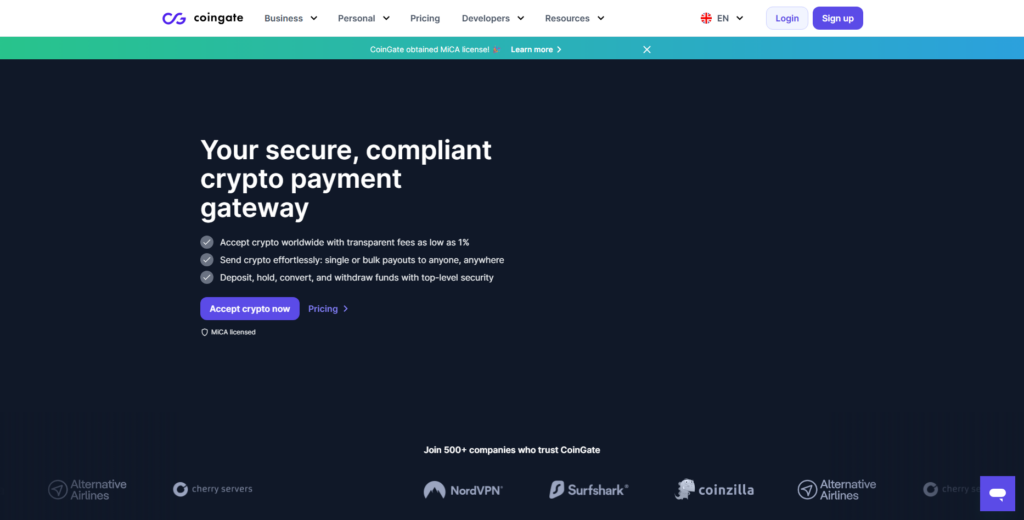Click the Accept crypto now button
Screen dimensions: 1024x520
[x=249, y=309]
